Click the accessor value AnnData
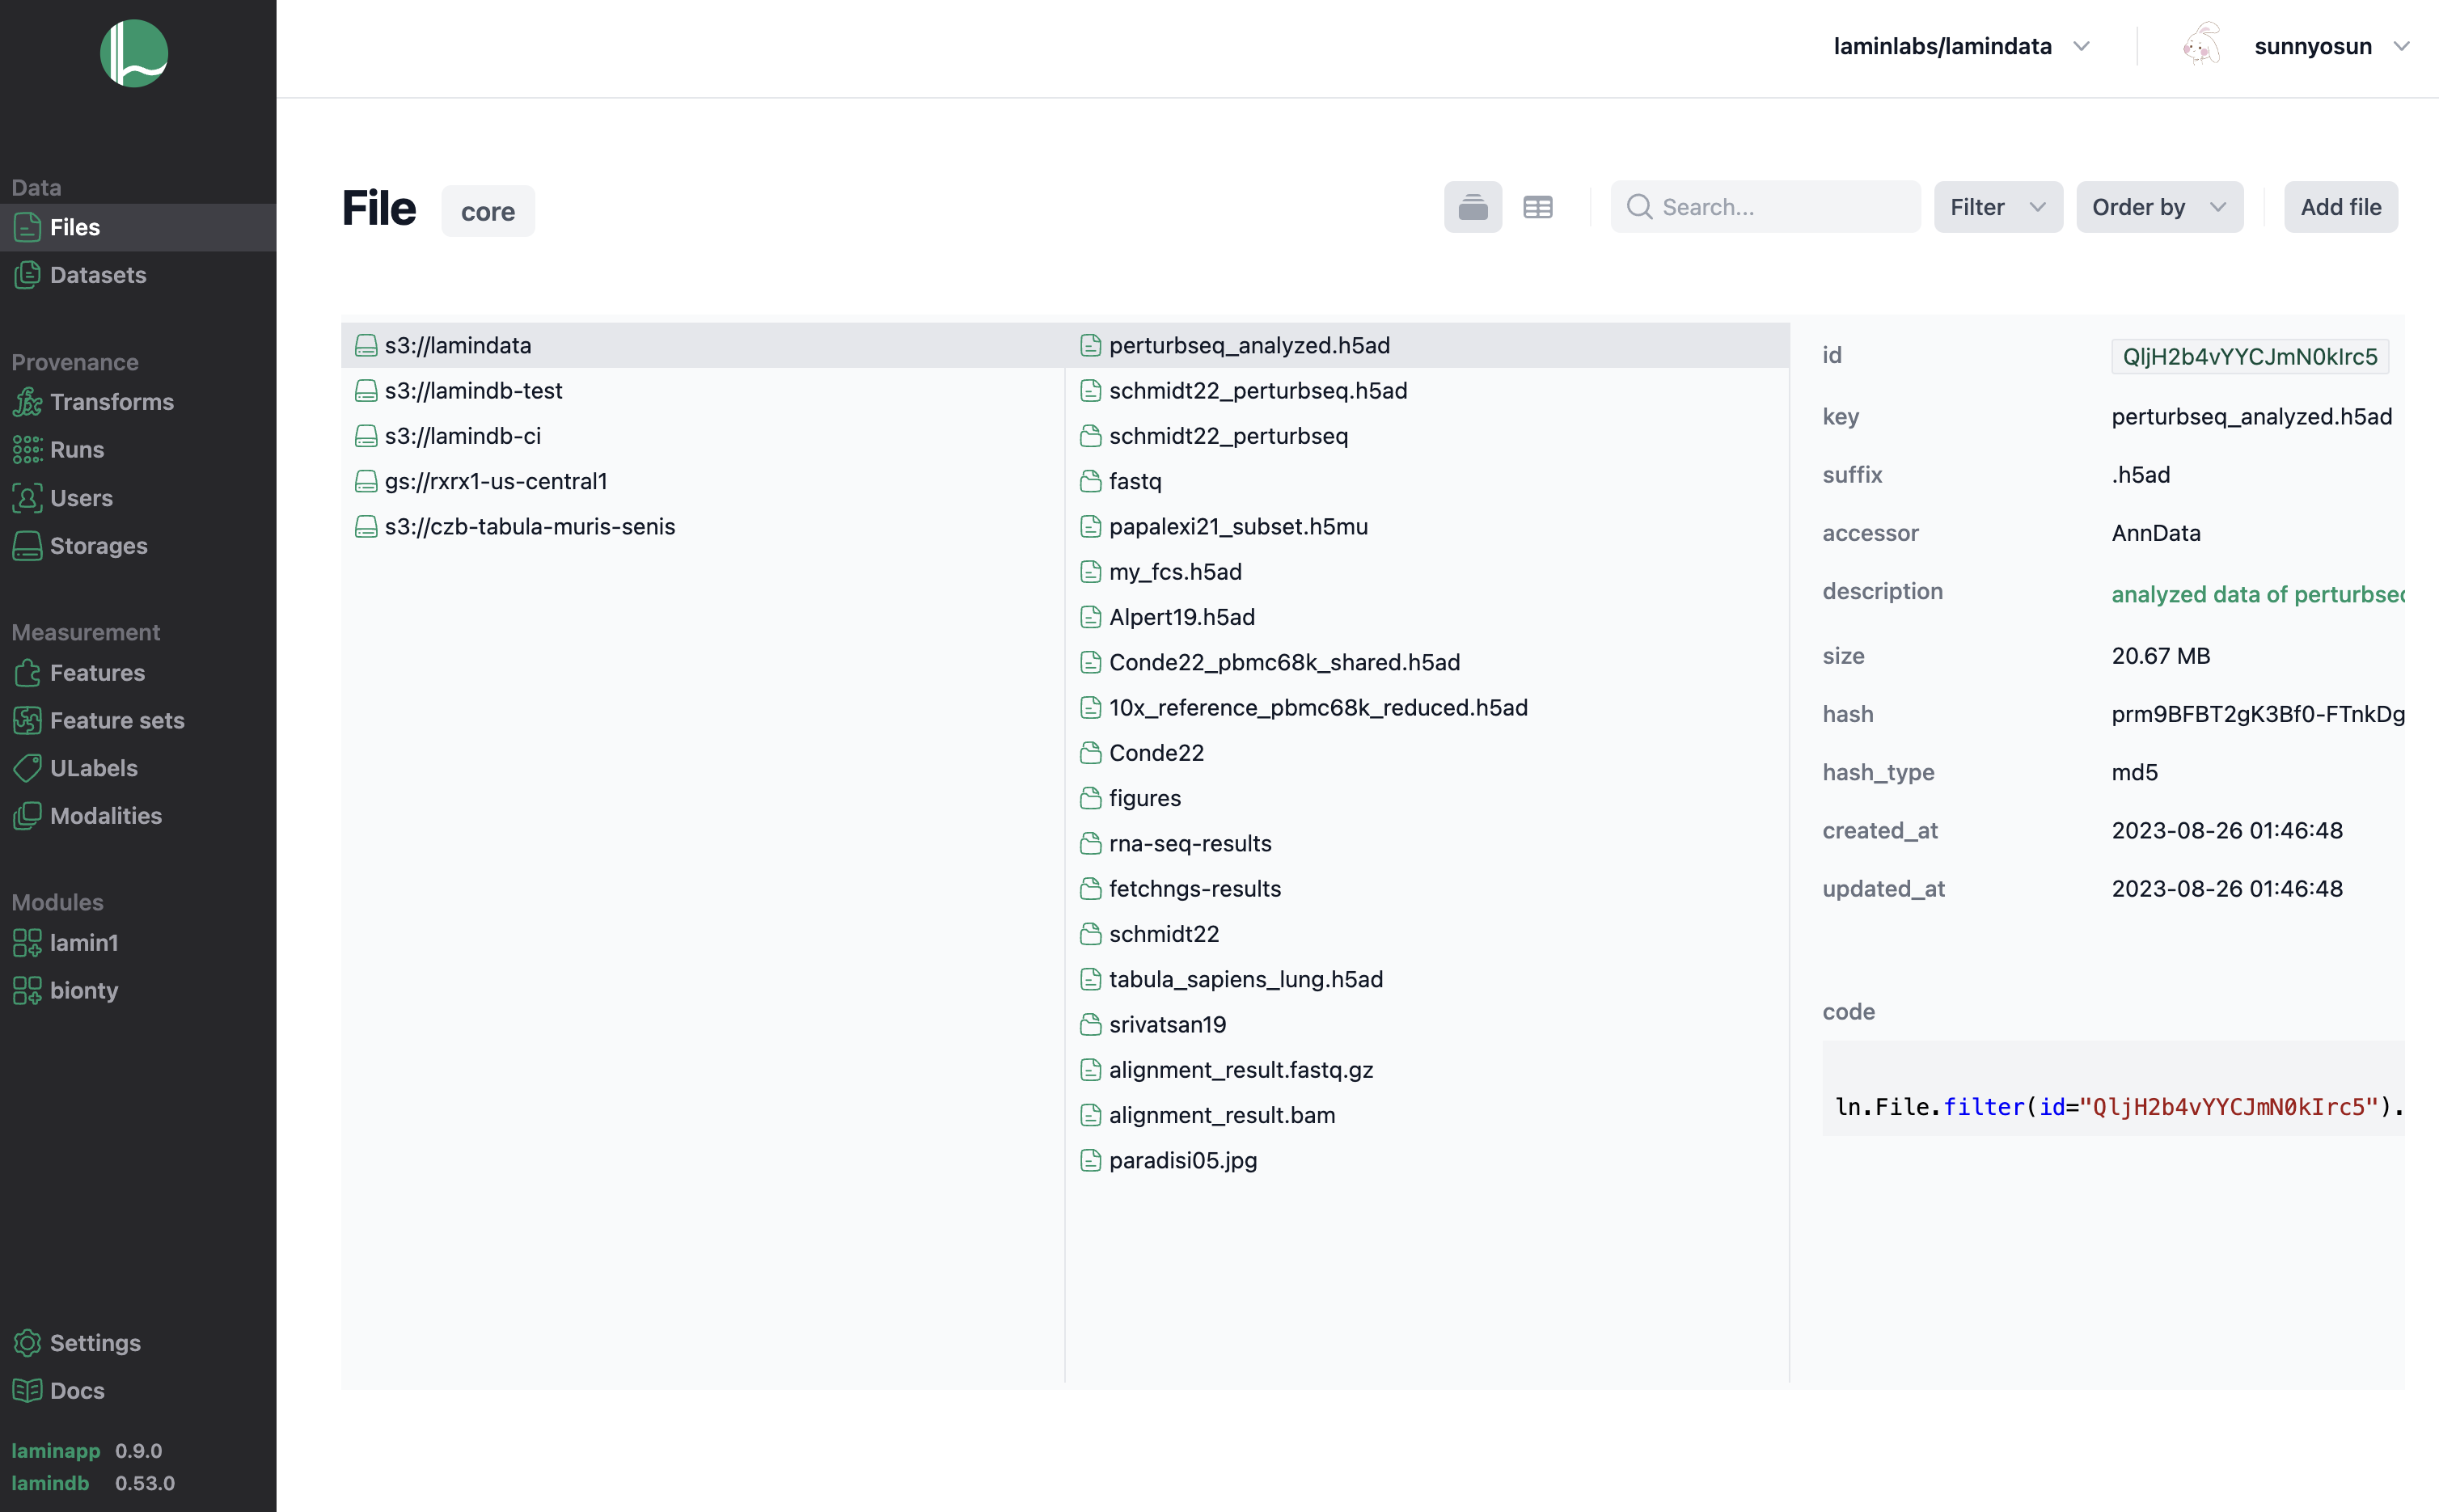2439x1512 pixels. [x=2155, y=533]
